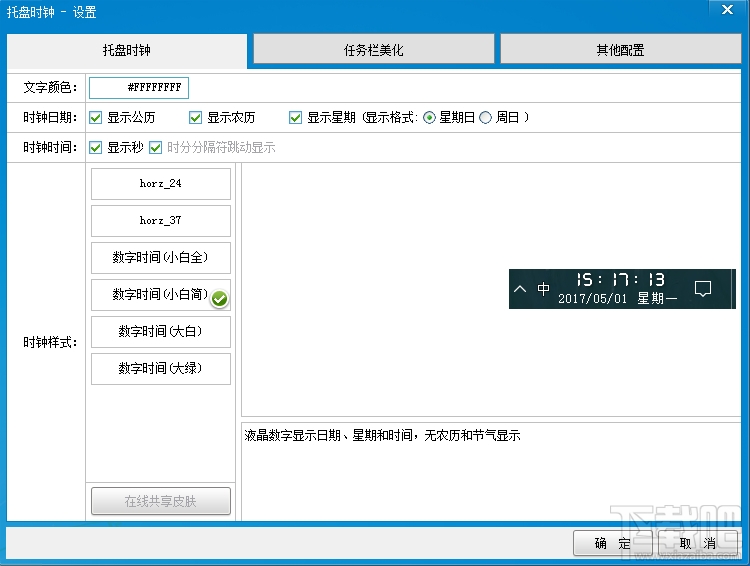Click the 2017/05/01 date in preview
The image size is (750, 566).
pyautogui.click(x=592, y=299)
